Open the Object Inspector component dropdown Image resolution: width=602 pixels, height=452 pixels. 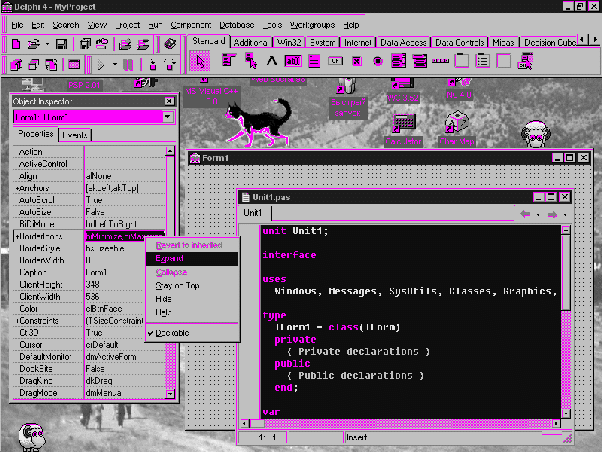166,117
